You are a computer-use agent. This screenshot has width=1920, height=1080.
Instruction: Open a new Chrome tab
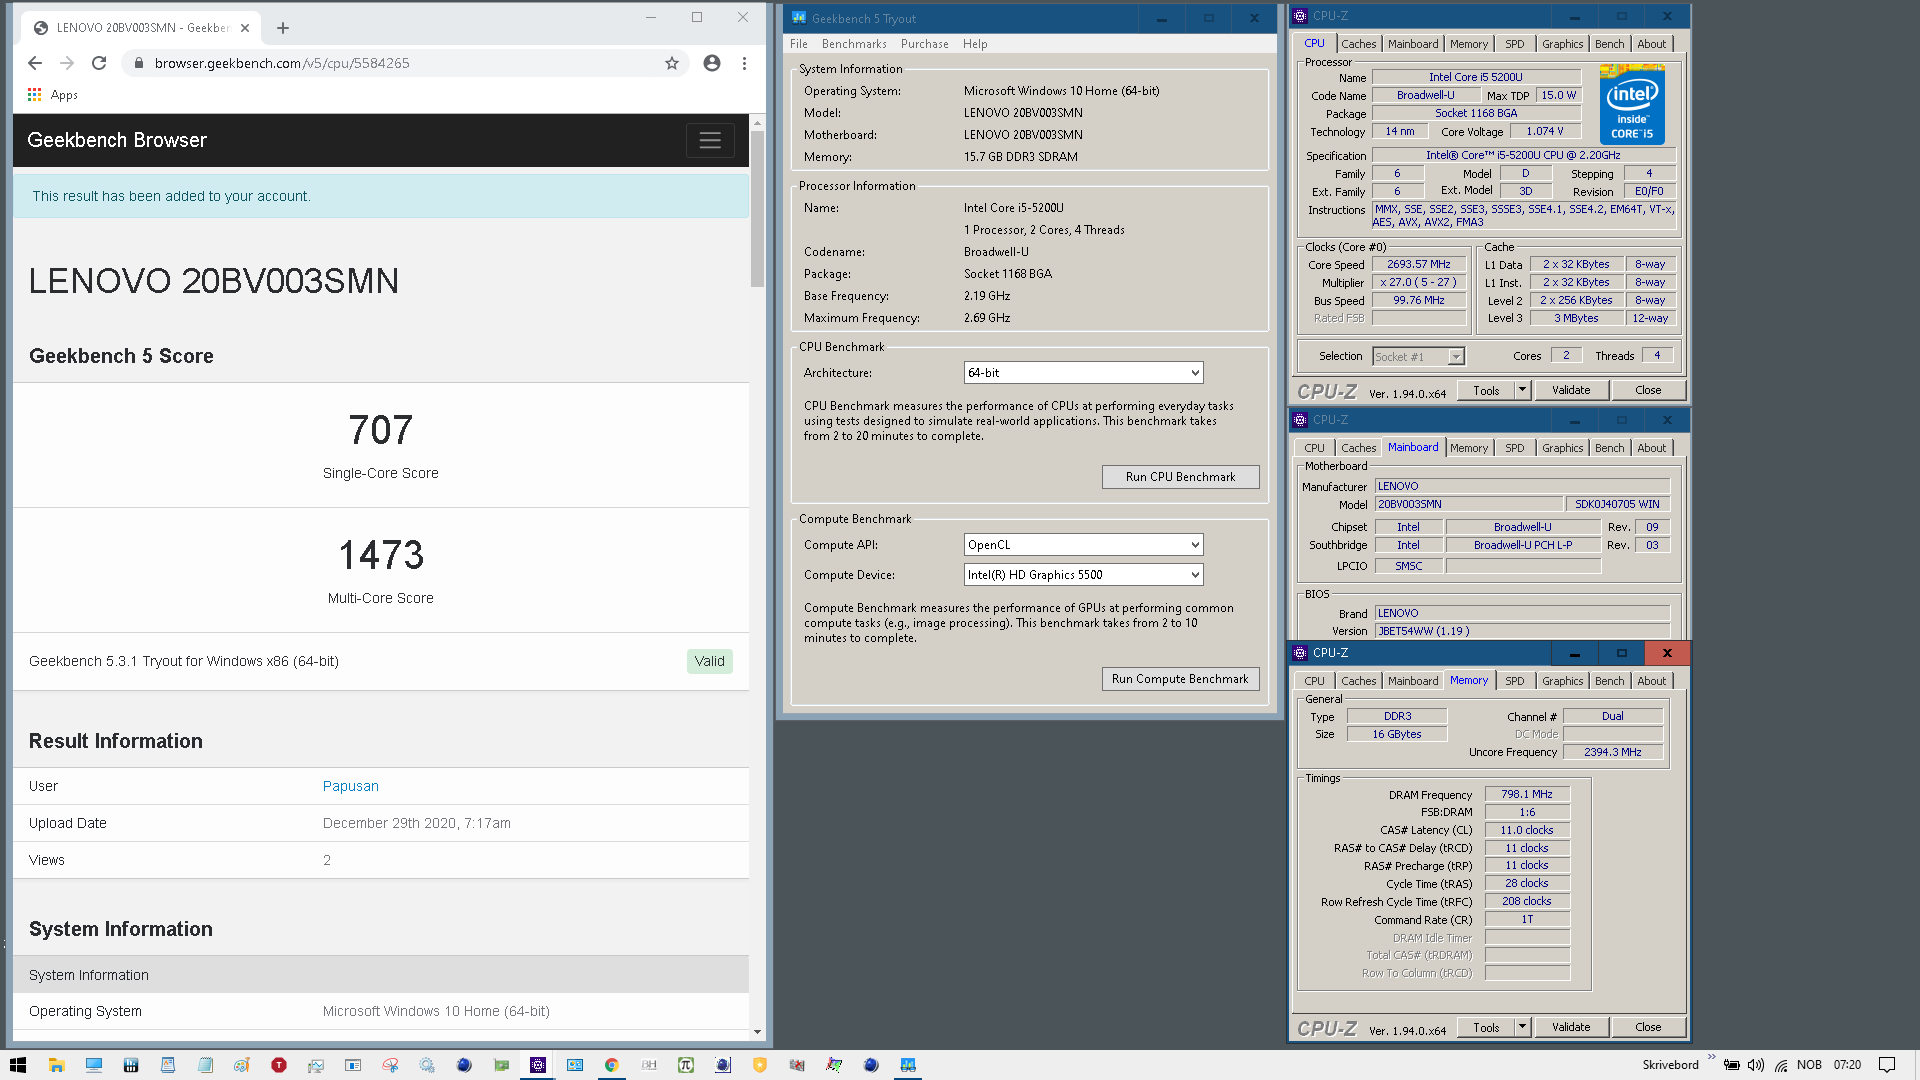click(283, 28)
